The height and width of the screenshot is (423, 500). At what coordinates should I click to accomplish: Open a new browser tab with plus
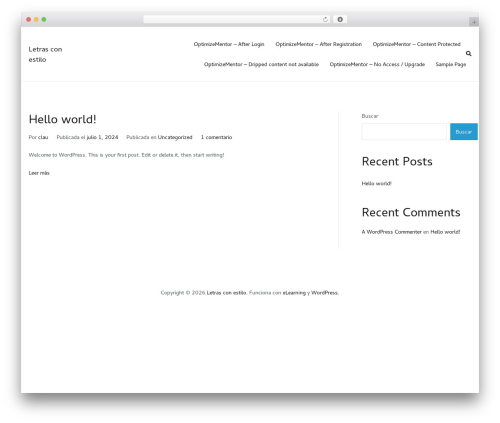(x=474, y=22)
